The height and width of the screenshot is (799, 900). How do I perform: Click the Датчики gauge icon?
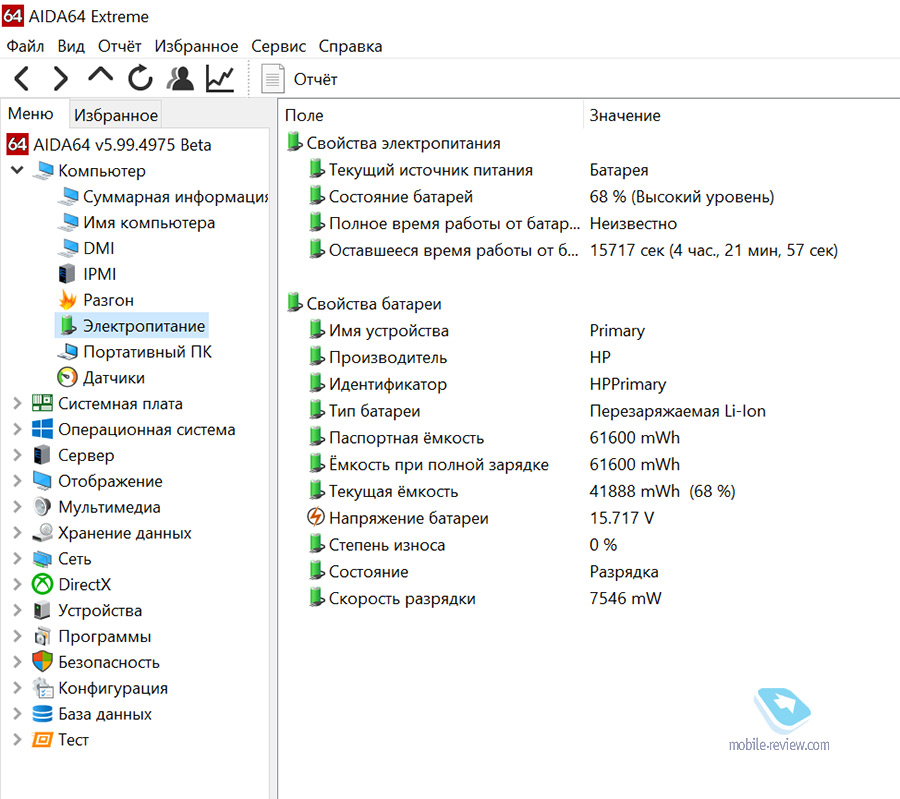pyautogui.click(x=67, y=377)
